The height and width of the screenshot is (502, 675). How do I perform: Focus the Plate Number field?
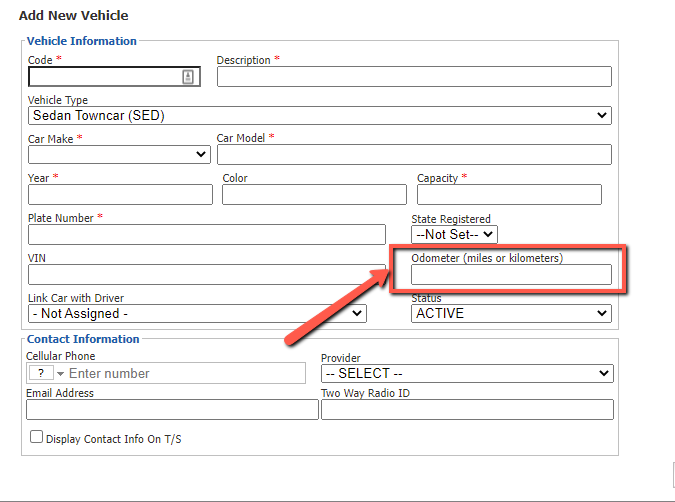tap(207, 235)
